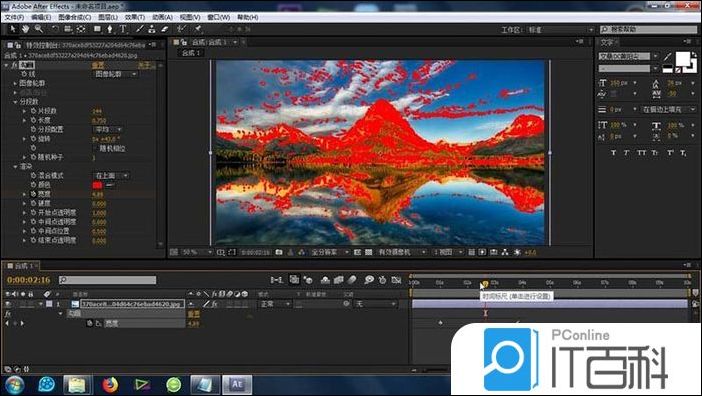Toggle the 颜色 stopwatch in effect controls
Screen dimensions: 702x396
pyautogui.click(x=34, y=185)
